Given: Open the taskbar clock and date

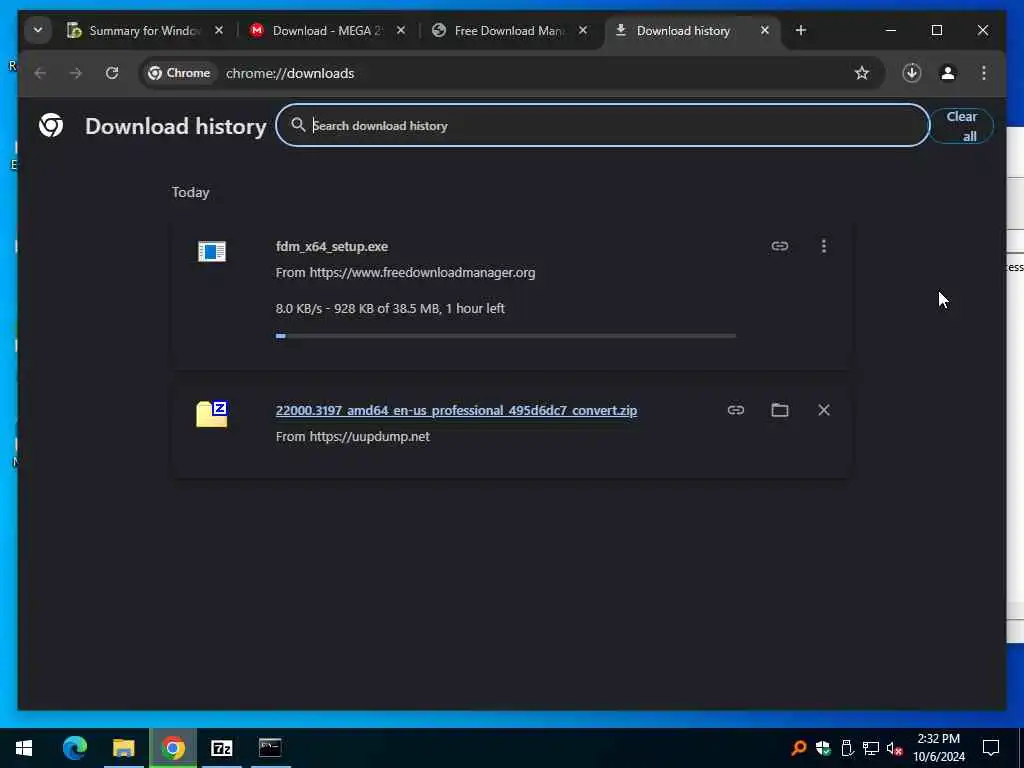Looking at the screenshot, I should pos(938,748).
